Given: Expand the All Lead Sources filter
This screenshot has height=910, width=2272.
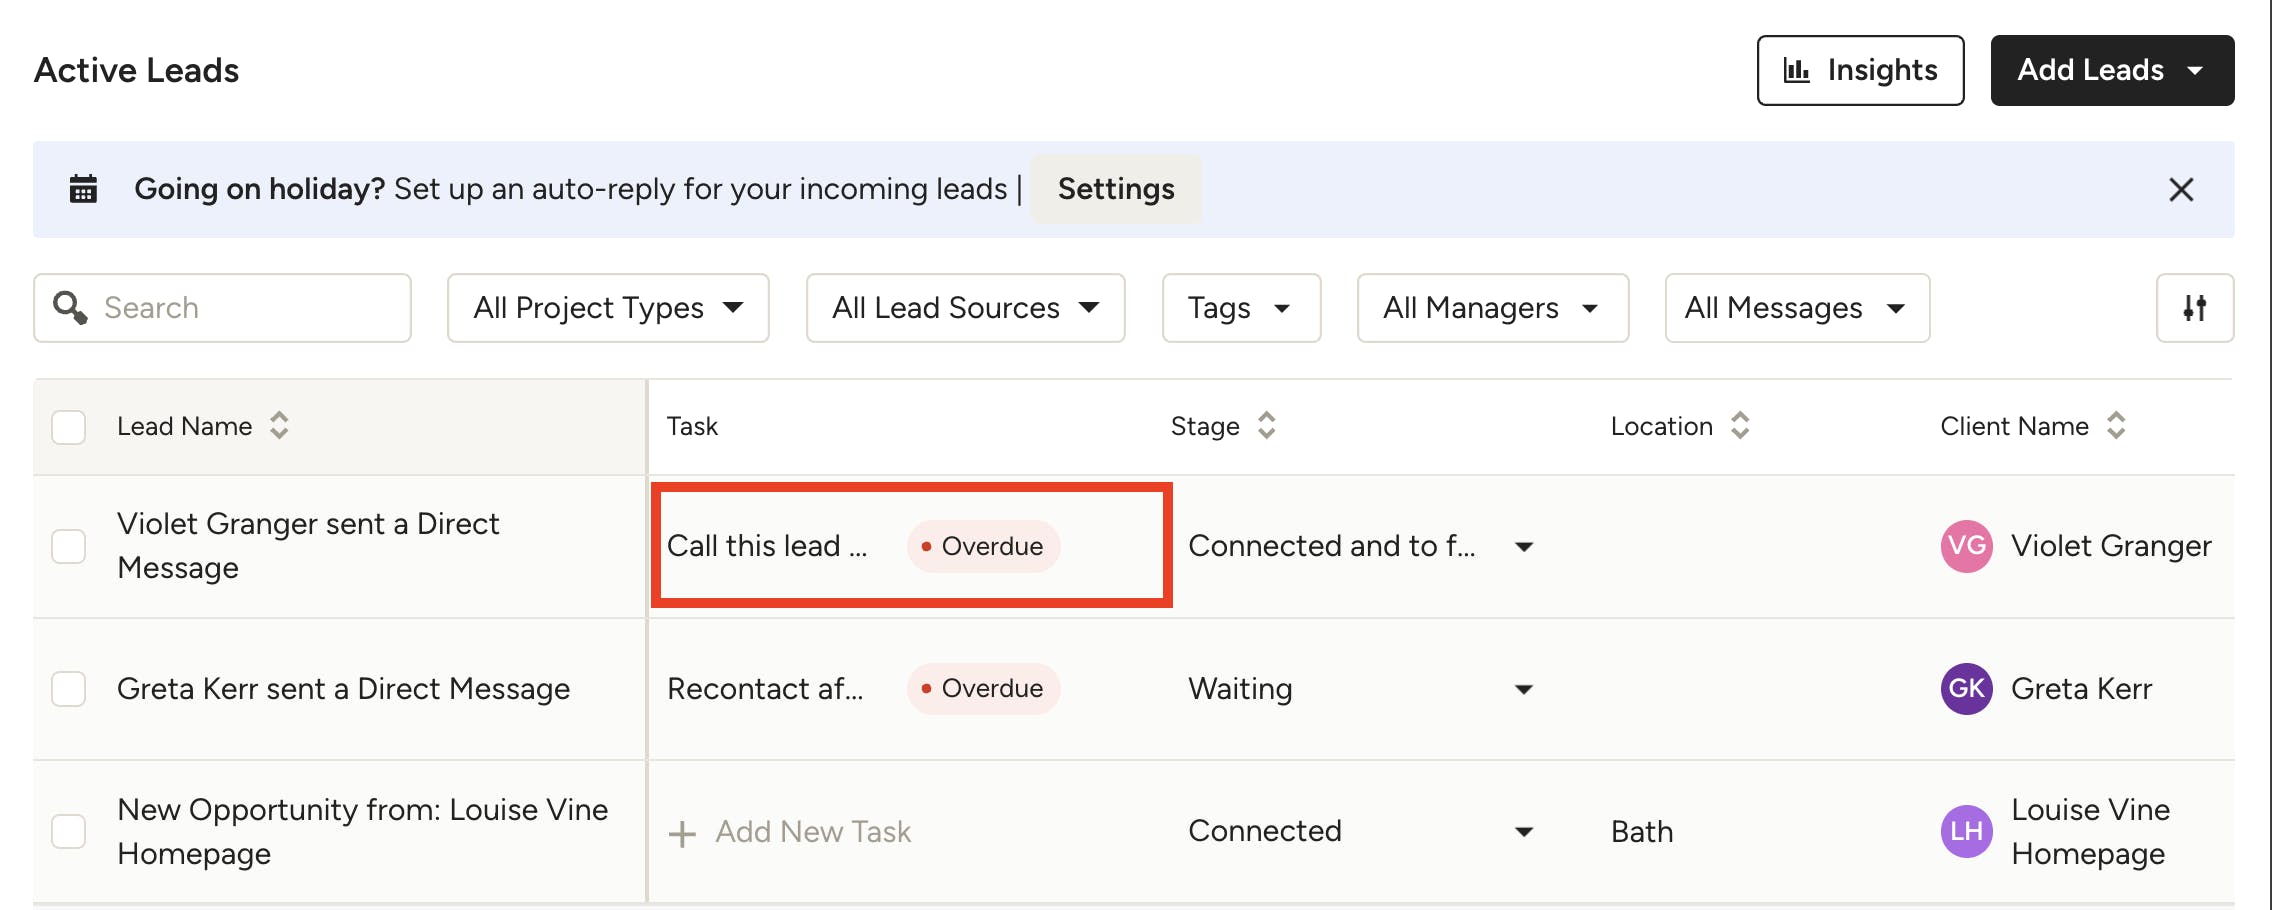Looking at the screenshot, I should coord(965,308).
